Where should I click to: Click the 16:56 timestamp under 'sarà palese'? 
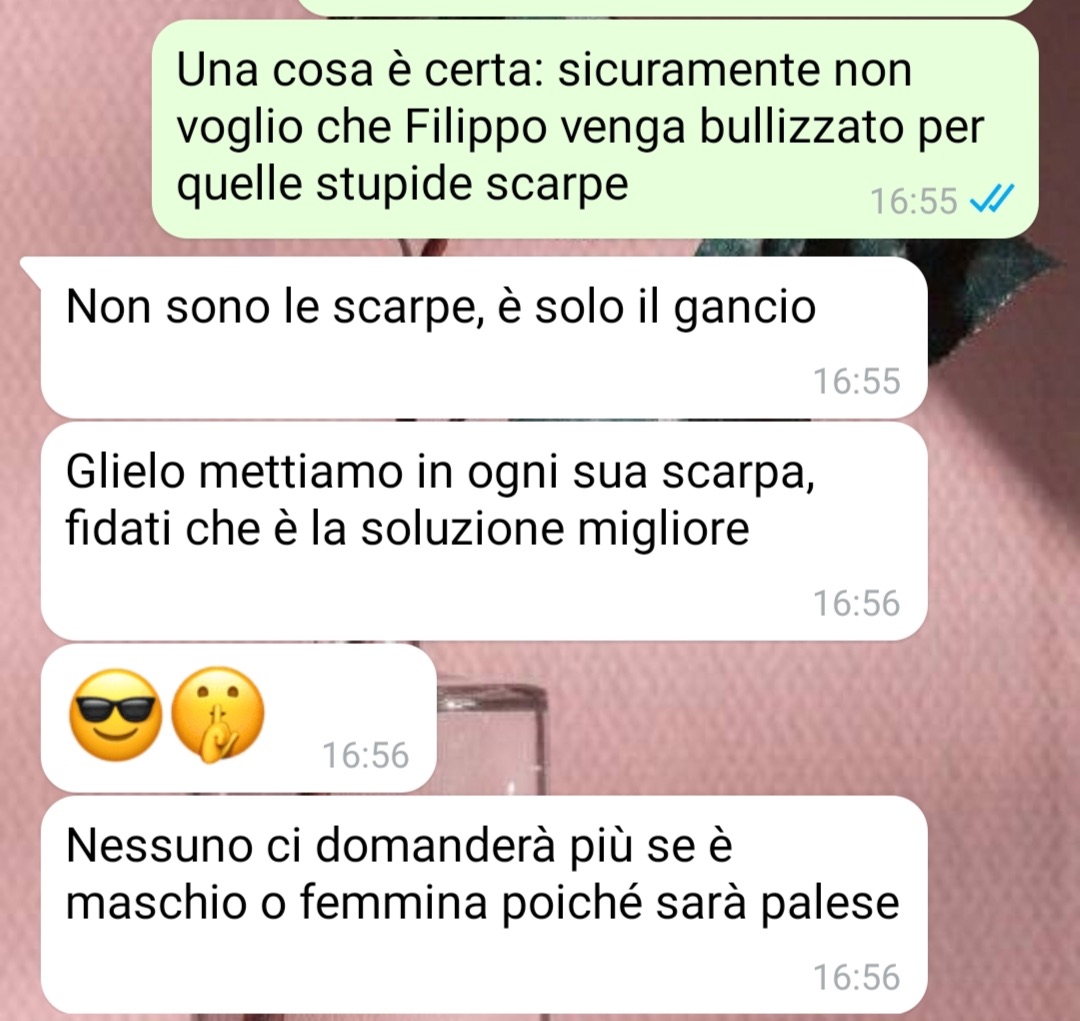point(857,977)
